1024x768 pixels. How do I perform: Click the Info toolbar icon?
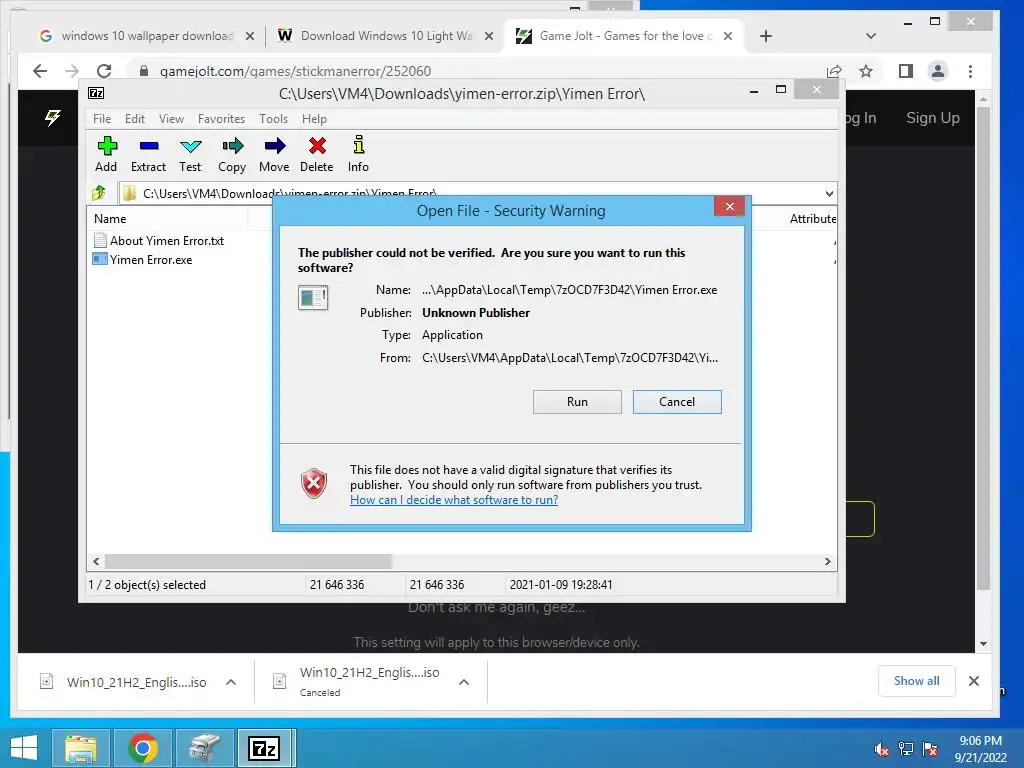(x=358, y=154)
